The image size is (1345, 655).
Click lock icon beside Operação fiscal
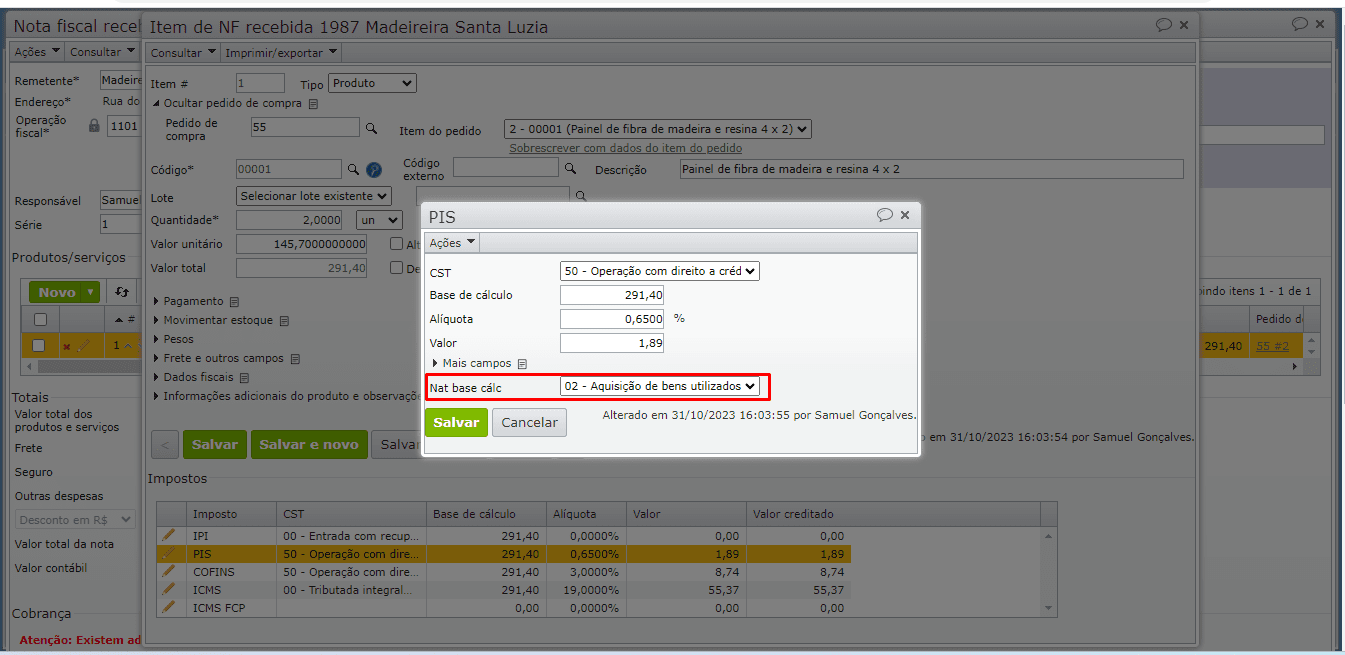click(x=95, y=126)
